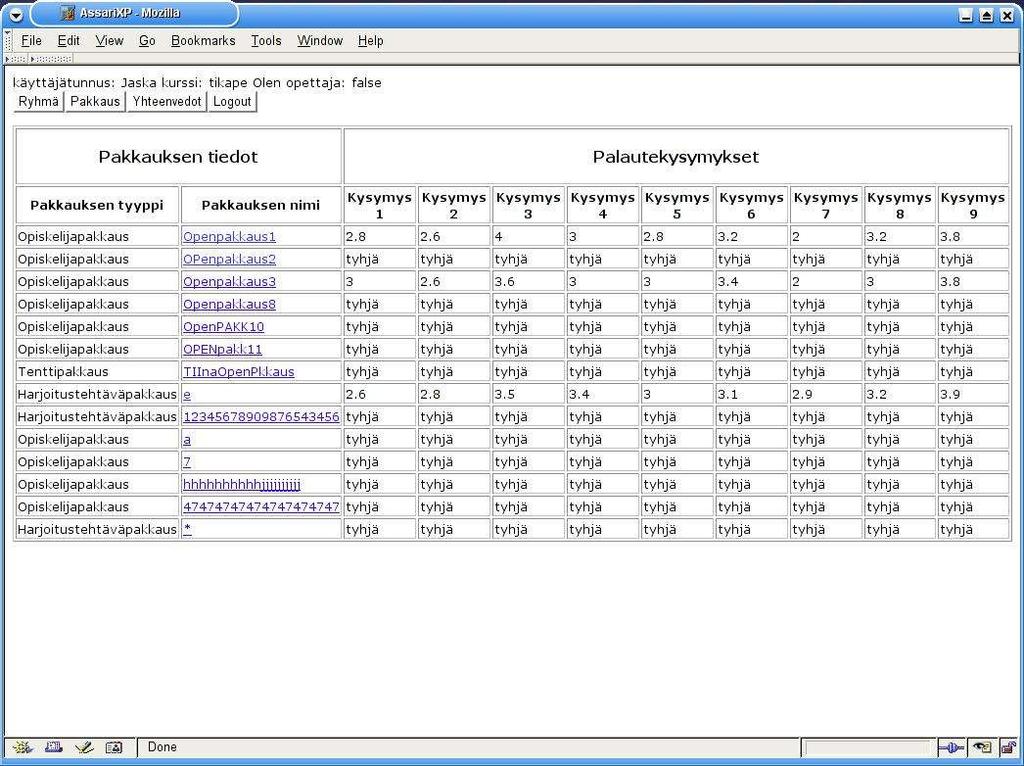1024x766 pixels.
Task: Click the online/offline plug icon
Action: pos(950,747)
